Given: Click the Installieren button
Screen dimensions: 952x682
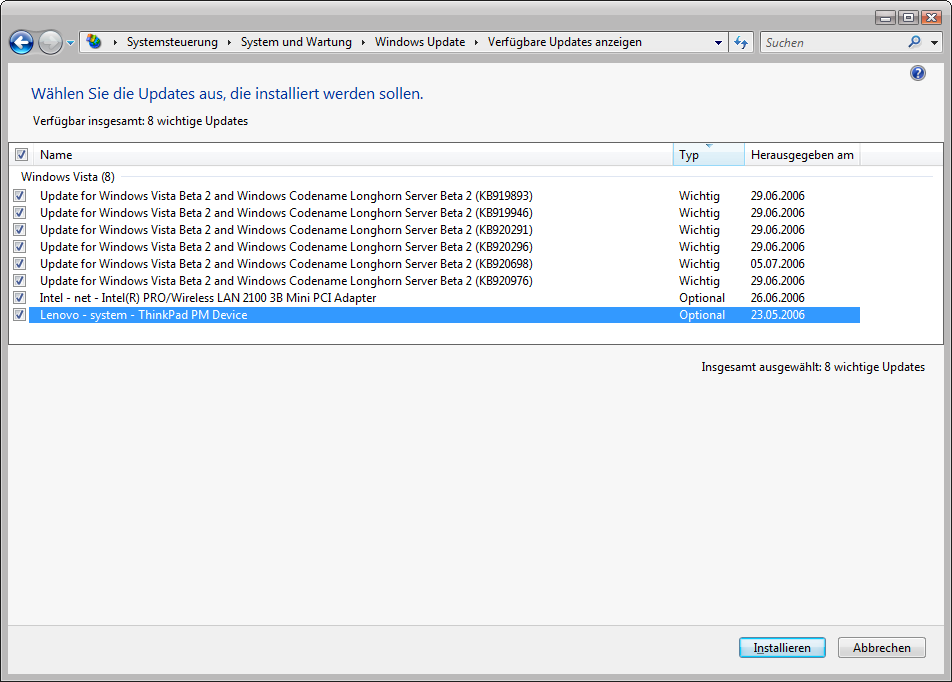Looking at the screenshot, I should click(x=782, y=648).
